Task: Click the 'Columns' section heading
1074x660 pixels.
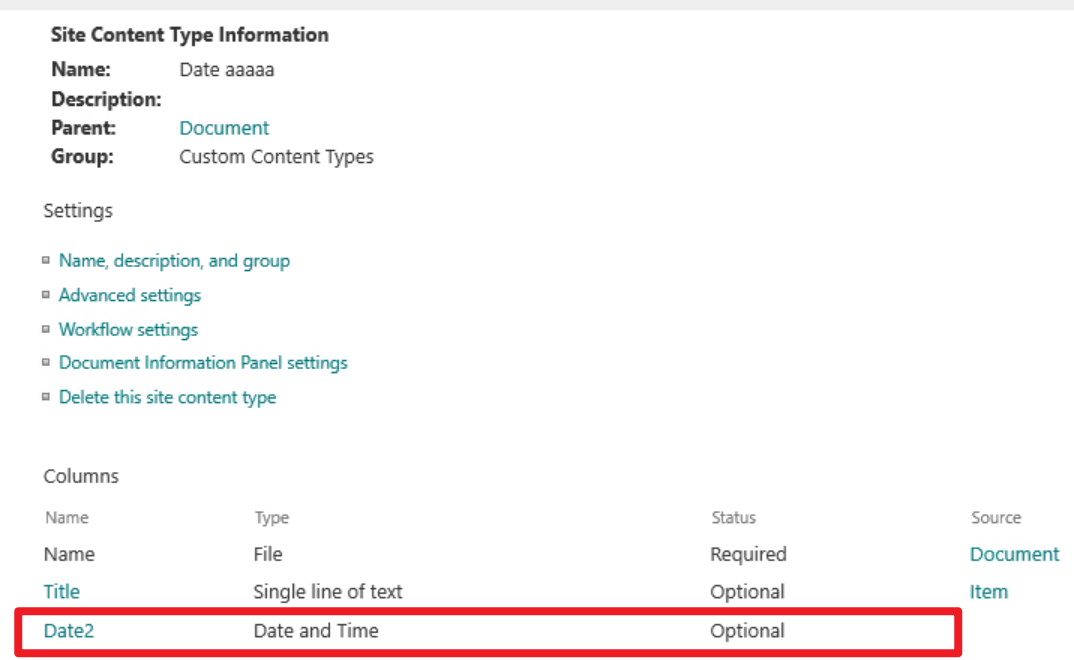Action: tap(81, 477)
